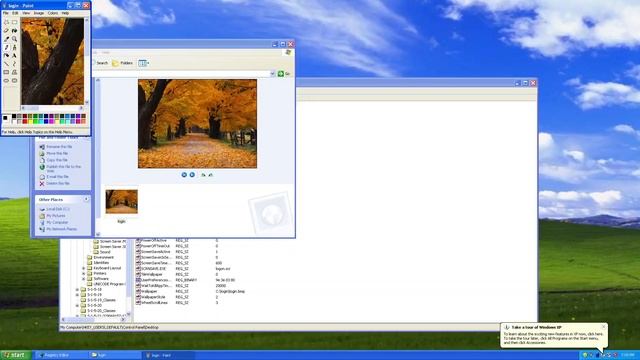Click the green Go button in Explorer
The image size is (640, 360).
(284, 73)
